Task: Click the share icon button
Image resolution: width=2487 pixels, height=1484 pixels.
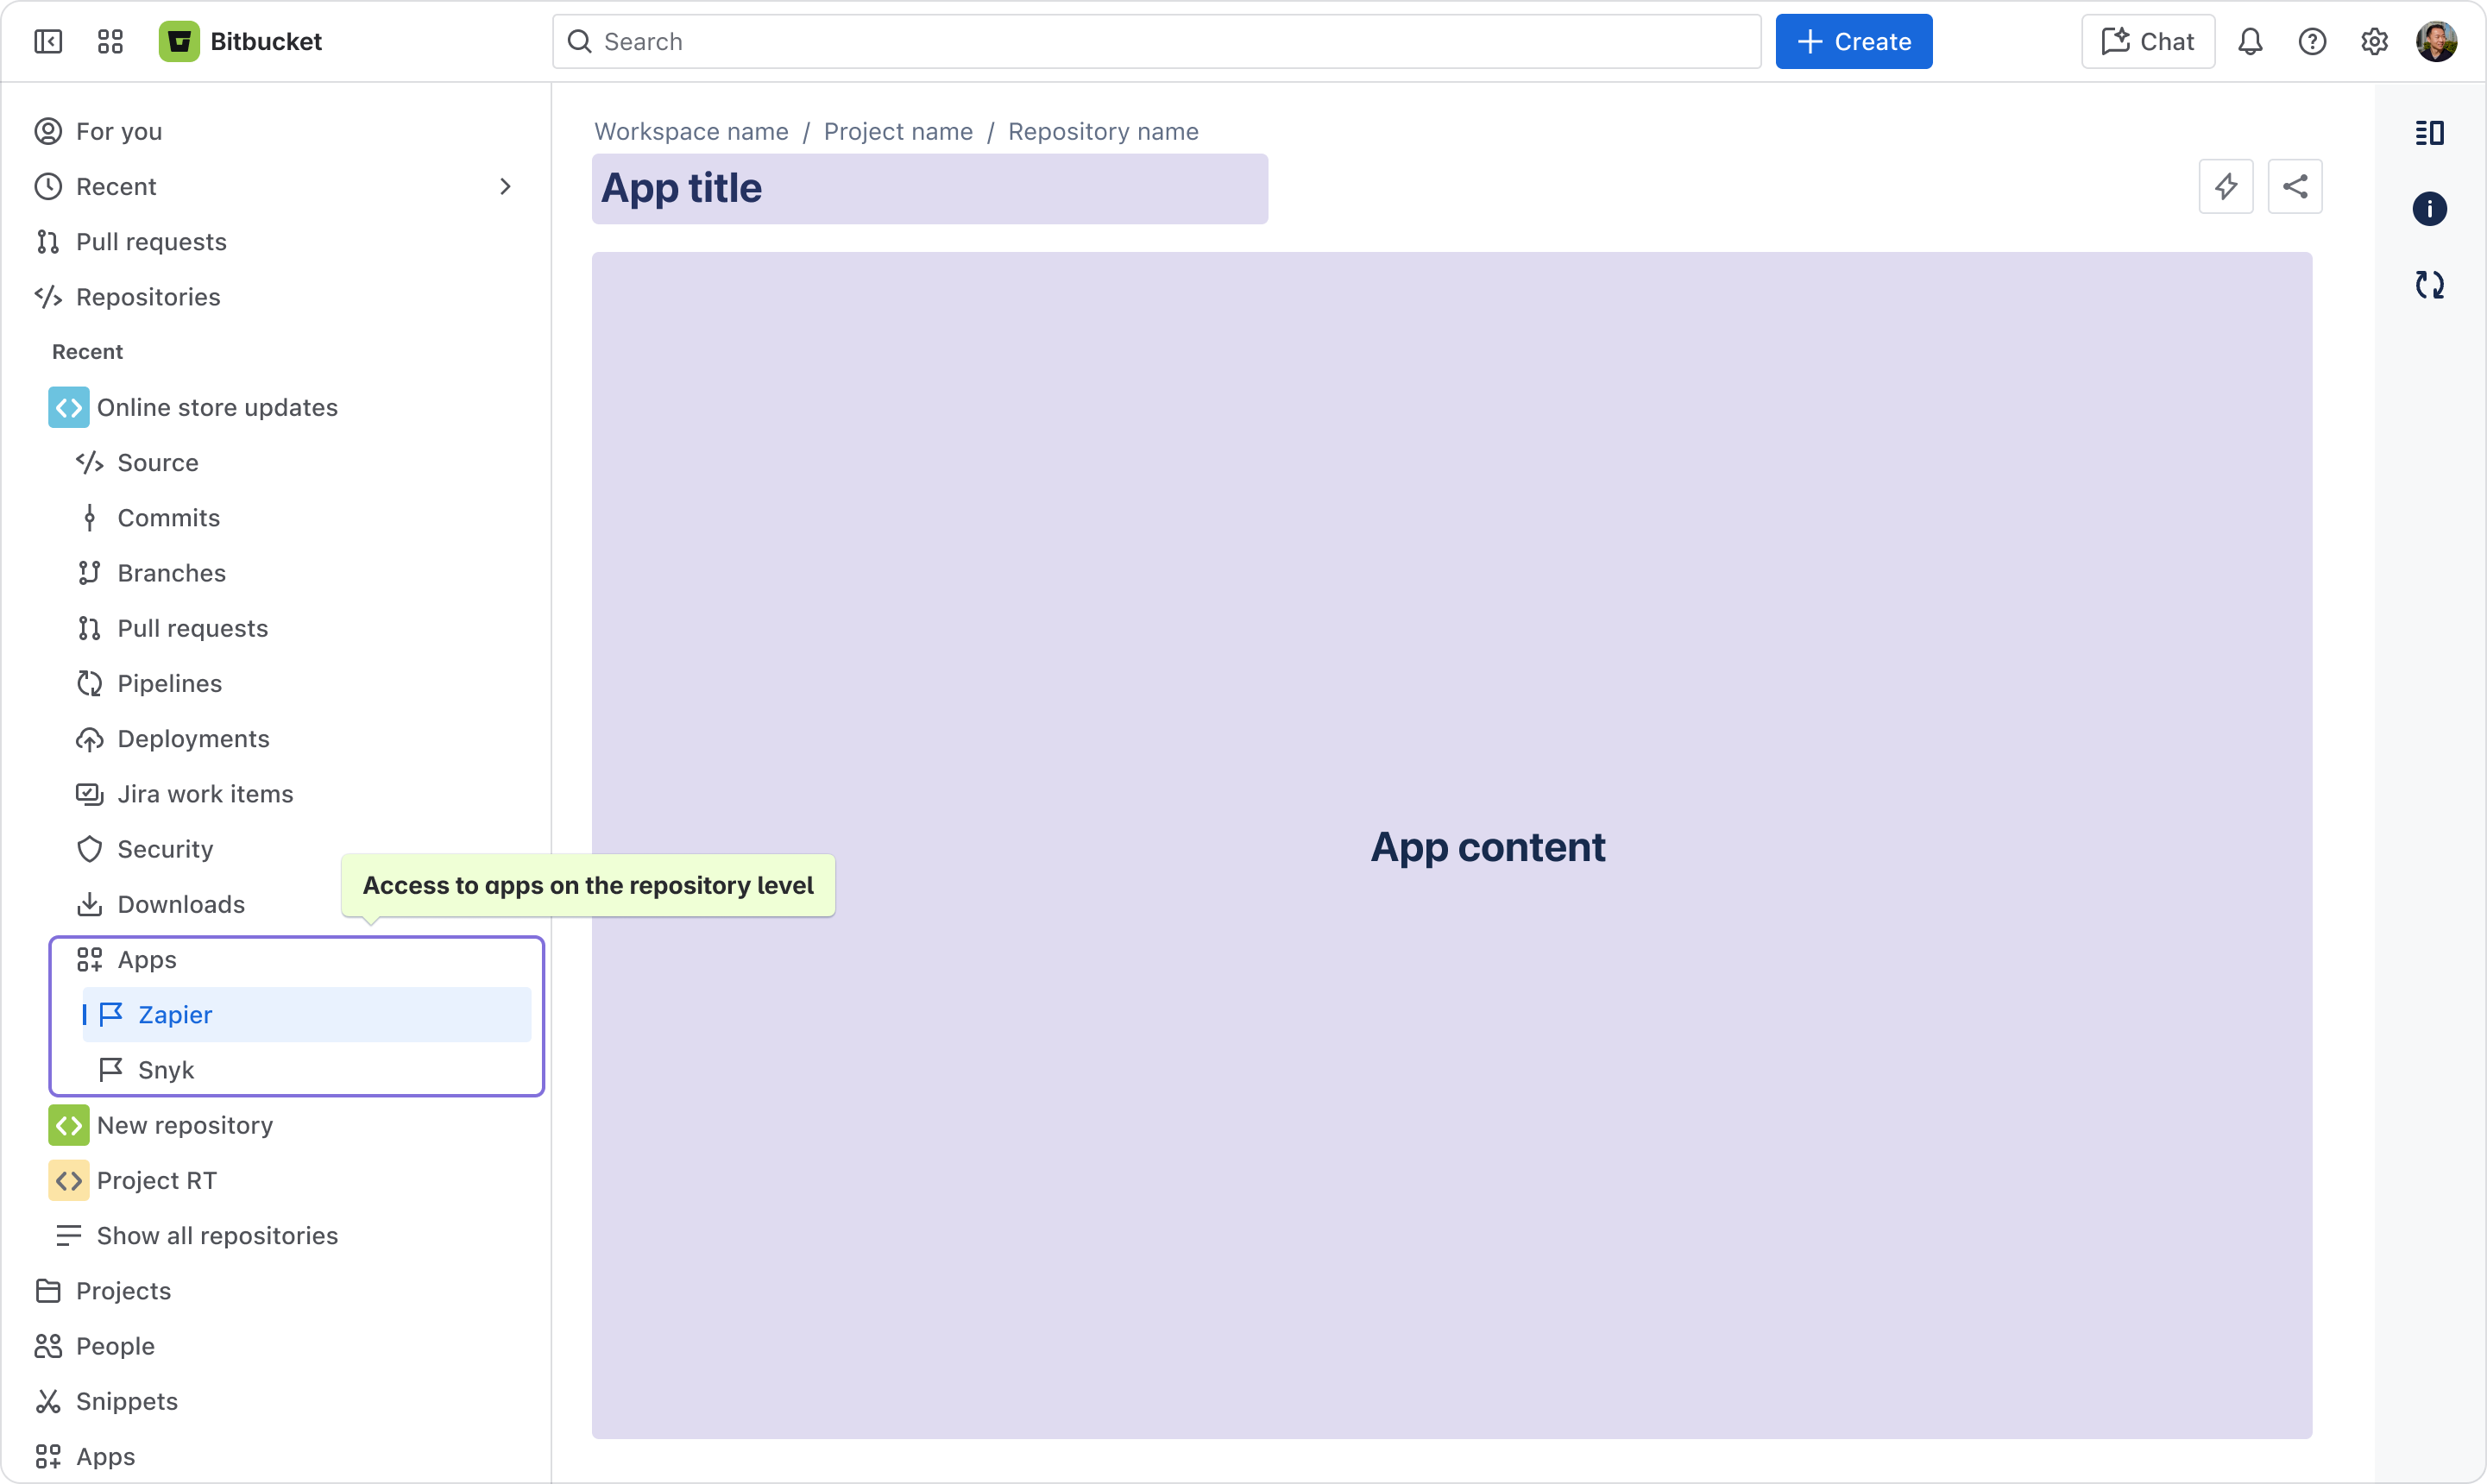Action: click(2295, 186)
